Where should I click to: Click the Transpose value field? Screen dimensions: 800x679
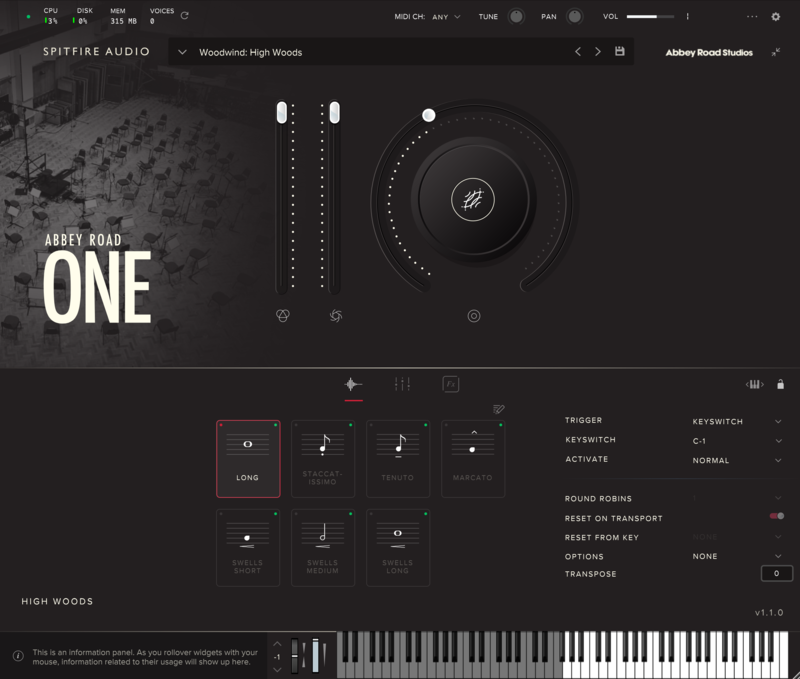(777, 573)
